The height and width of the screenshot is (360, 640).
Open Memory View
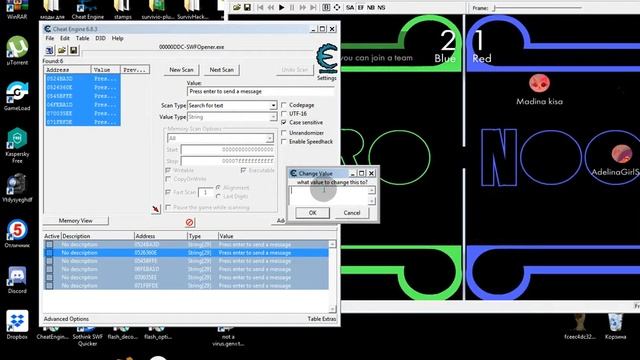click(x=76, y=220)
